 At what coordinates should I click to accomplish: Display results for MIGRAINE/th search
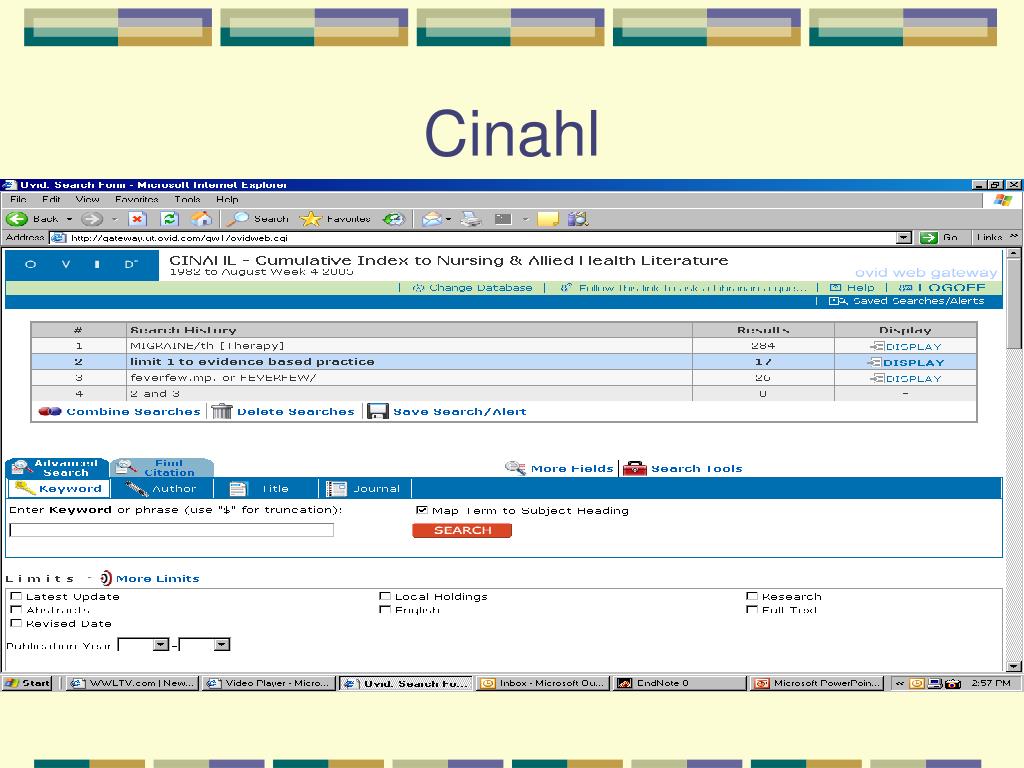coord(906,346)
